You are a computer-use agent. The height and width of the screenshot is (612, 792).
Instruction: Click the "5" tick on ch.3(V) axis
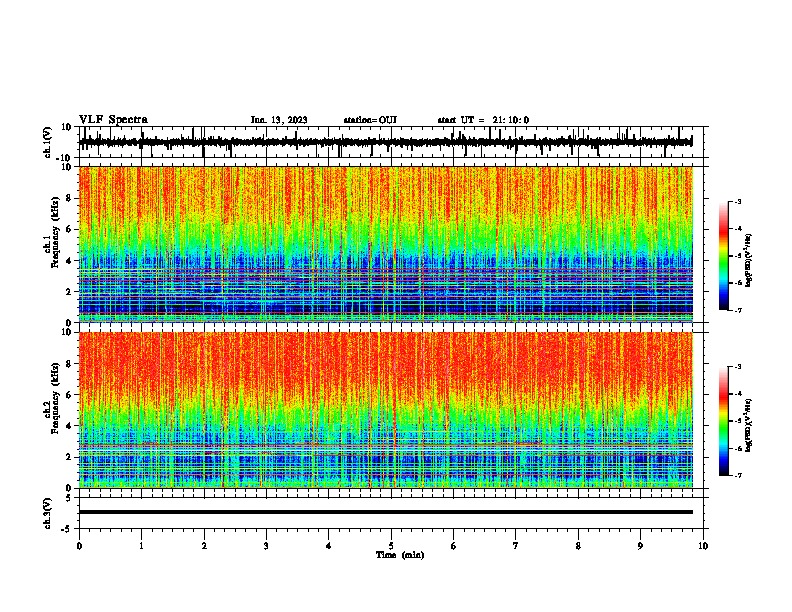(x=69, y=498)
